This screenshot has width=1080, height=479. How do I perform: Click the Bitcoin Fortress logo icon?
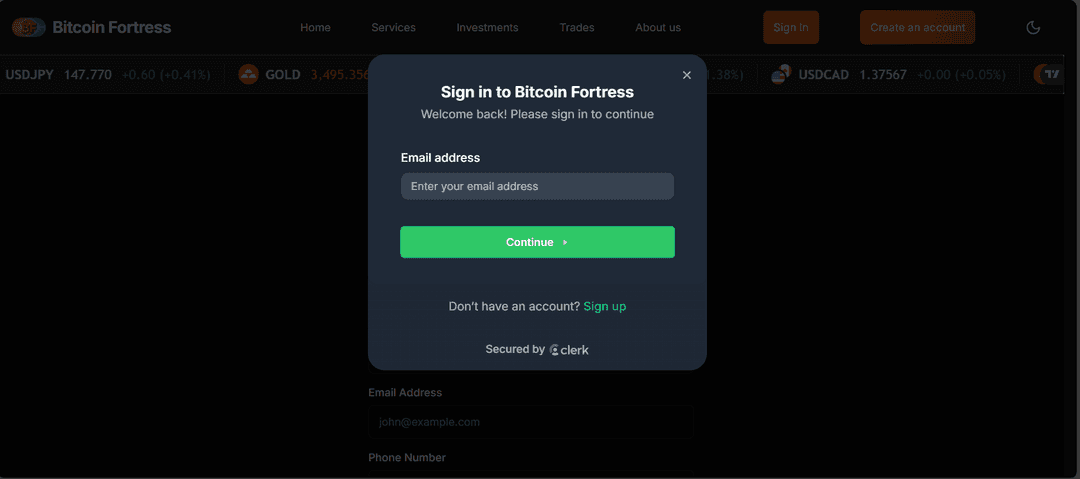coord(28,27)
